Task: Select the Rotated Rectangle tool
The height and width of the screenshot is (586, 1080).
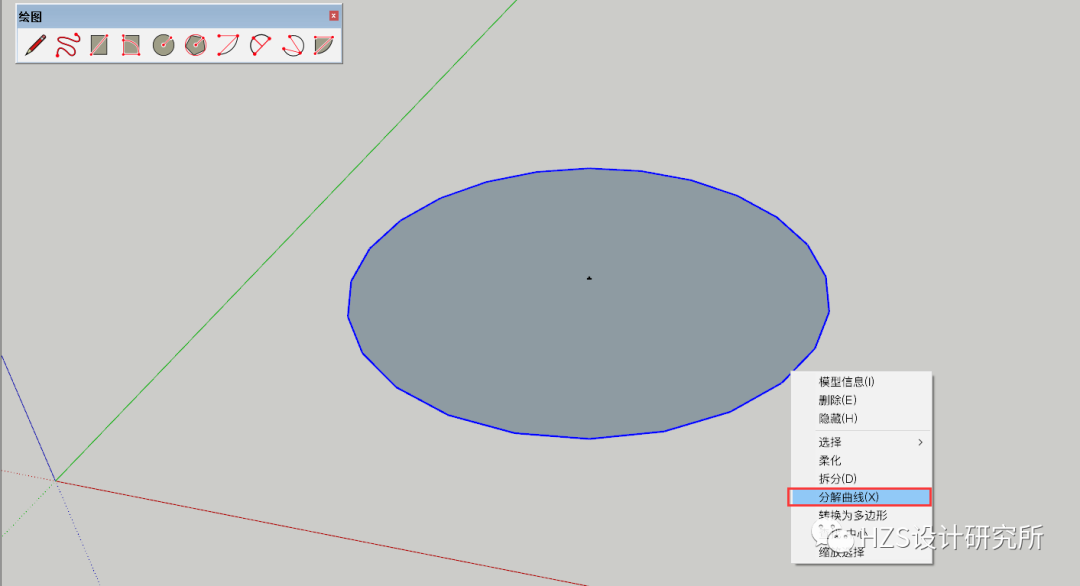Action: click(131, 44)
